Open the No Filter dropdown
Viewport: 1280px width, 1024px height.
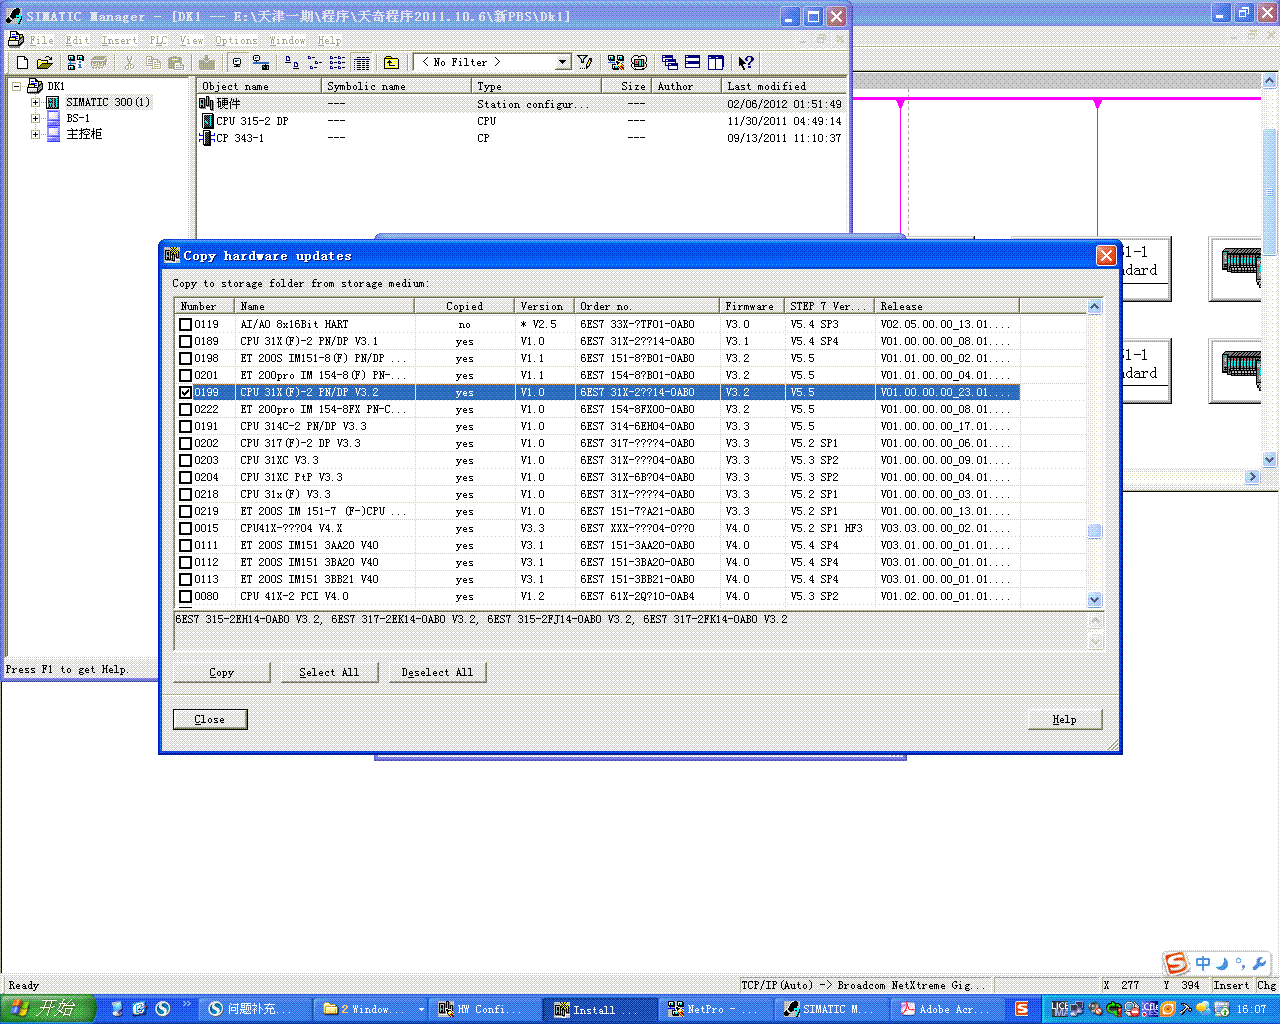point(562,62)
